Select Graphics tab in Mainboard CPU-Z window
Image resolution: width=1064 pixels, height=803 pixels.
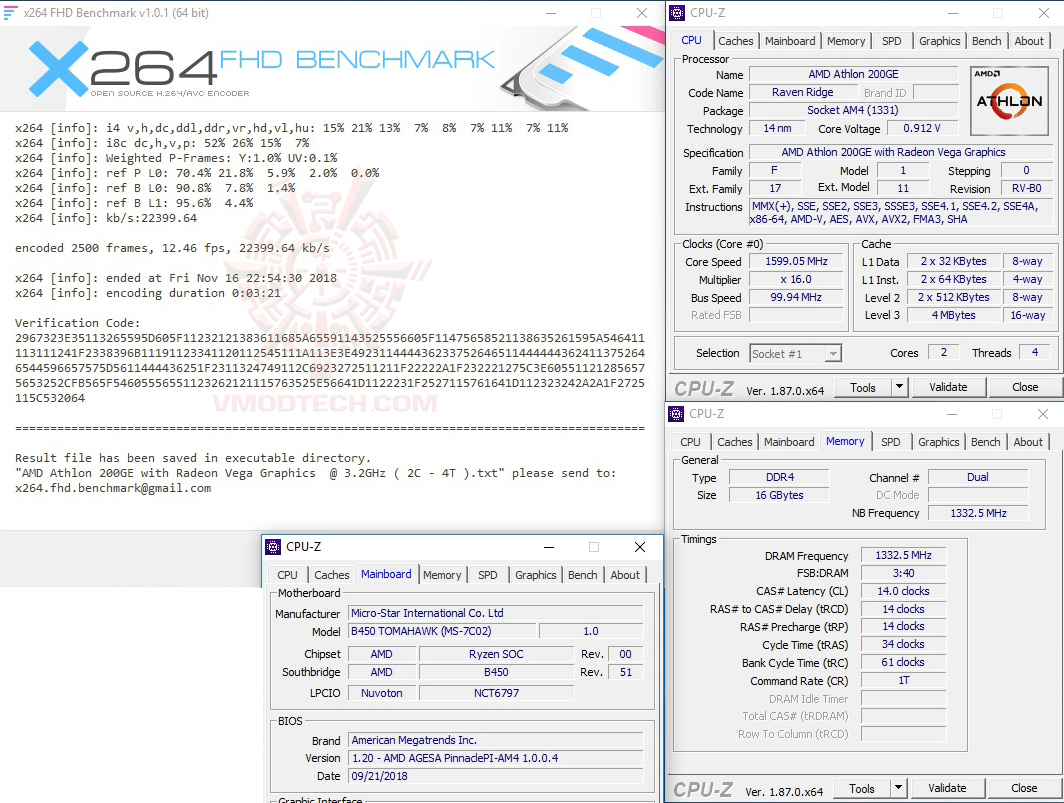coord(535,575)
